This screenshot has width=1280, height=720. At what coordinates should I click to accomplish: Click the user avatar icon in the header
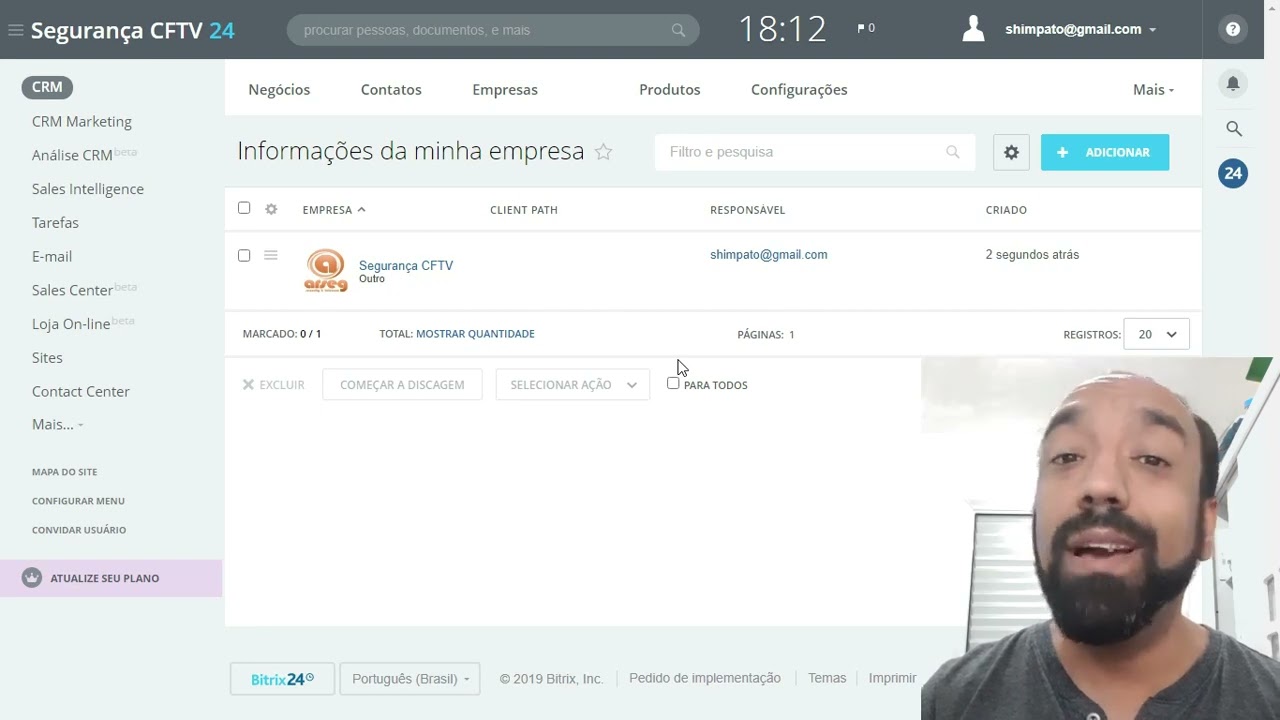[x=973, y=29]
